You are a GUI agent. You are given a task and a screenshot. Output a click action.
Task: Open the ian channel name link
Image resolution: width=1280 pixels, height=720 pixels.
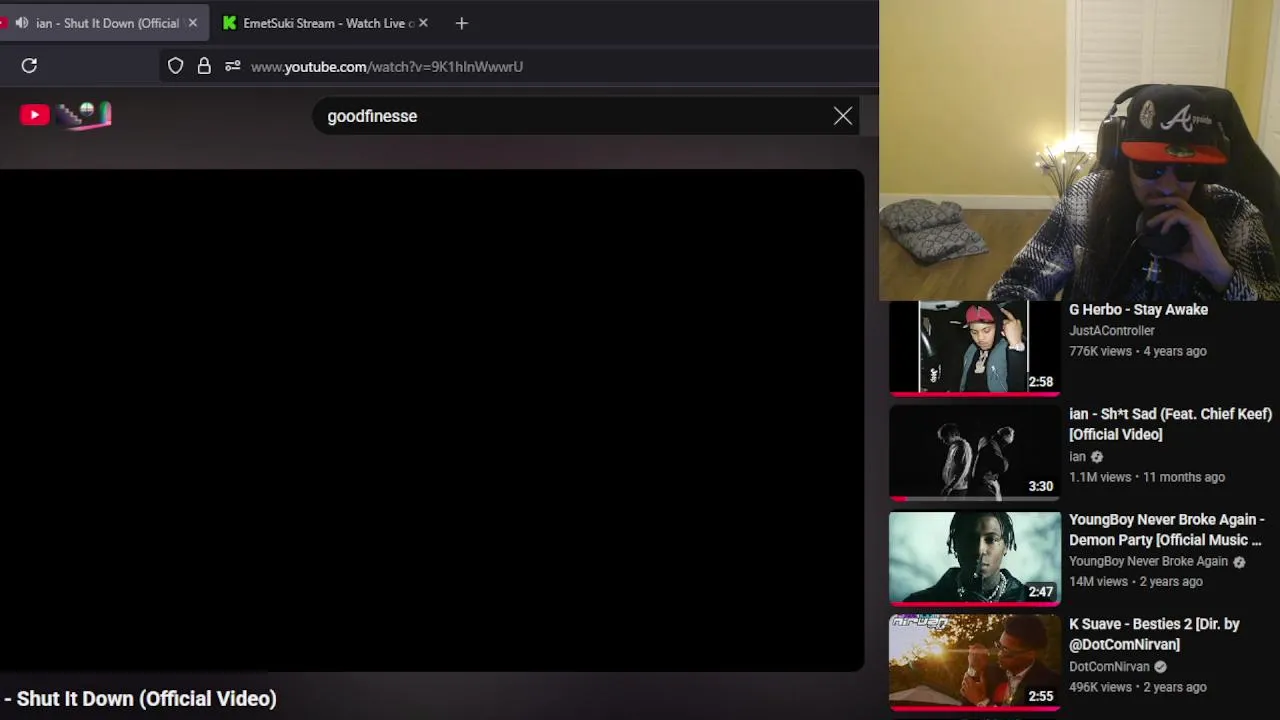pyautogui.click(x=1077, y=457)
